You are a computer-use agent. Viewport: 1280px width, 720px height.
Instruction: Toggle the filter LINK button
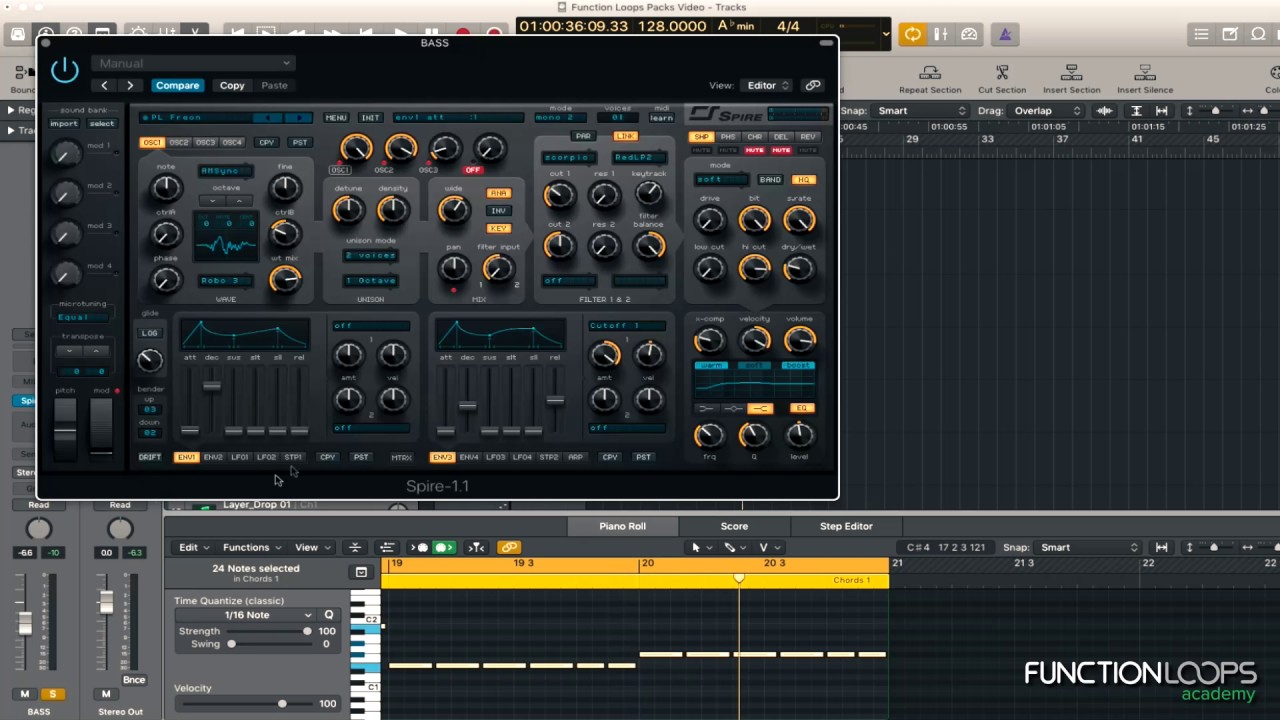click(625, 136)
